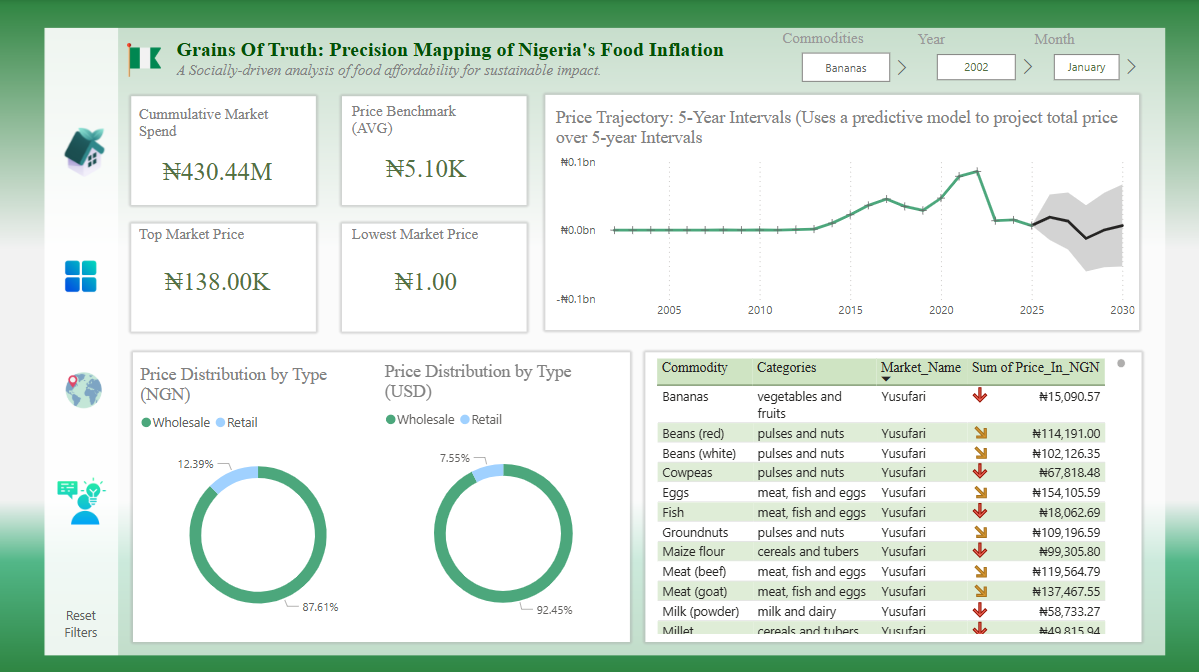Image resolution: width=1199 pixels, height=672 pixels.
Task: Click the table scrollbar dot at top right
Action: point(1121,363)
